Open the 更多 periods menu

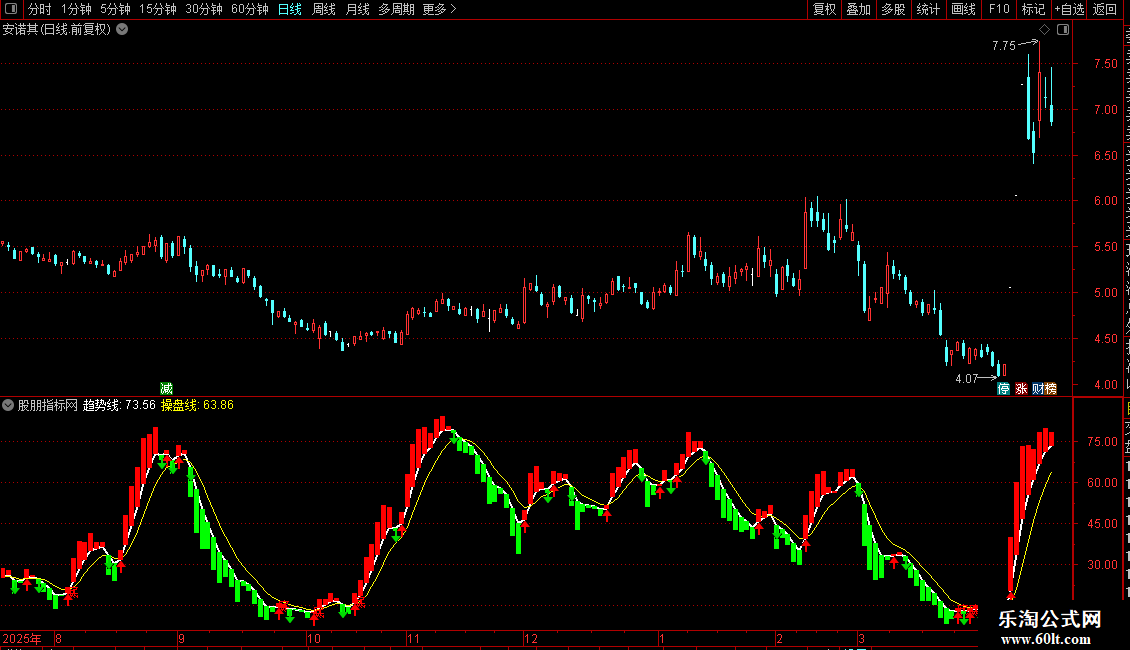[x=439, y=9]
